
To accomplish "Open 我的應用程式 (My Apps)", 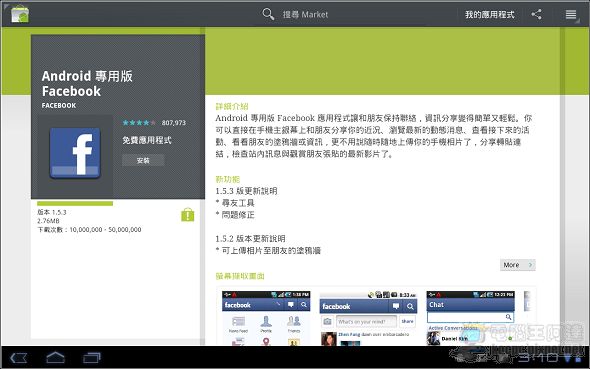I will click(x=490, y=14).
